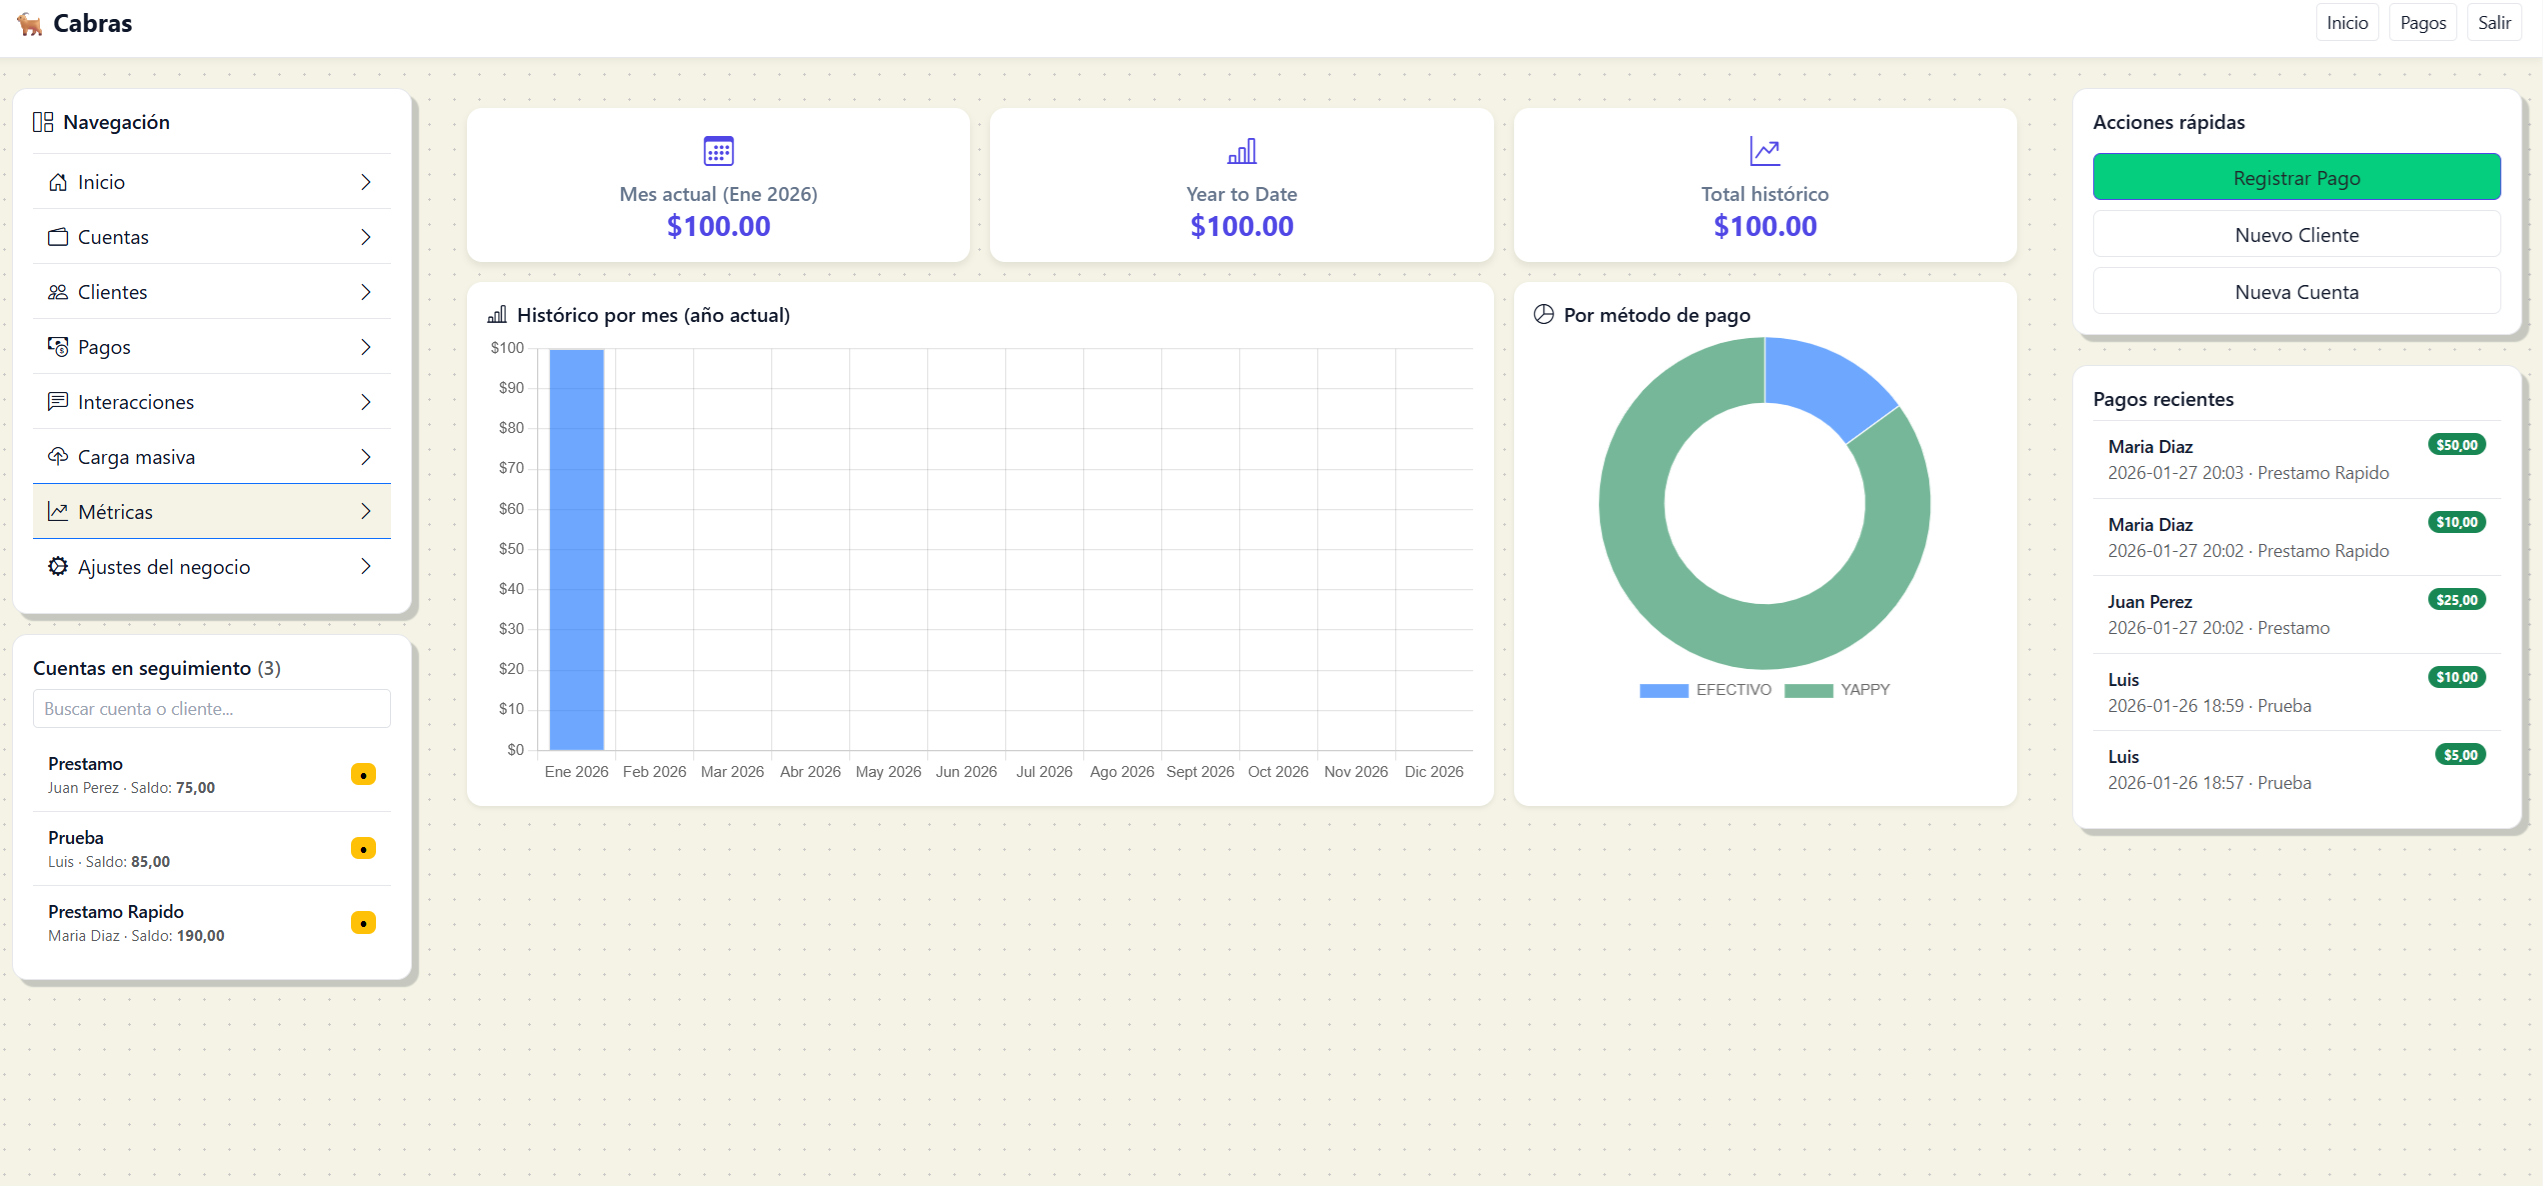Screen dimensions: 2543x1186
Task: Click the Clientes people icon
Action: pyautogui.click(x=58, y=292)
